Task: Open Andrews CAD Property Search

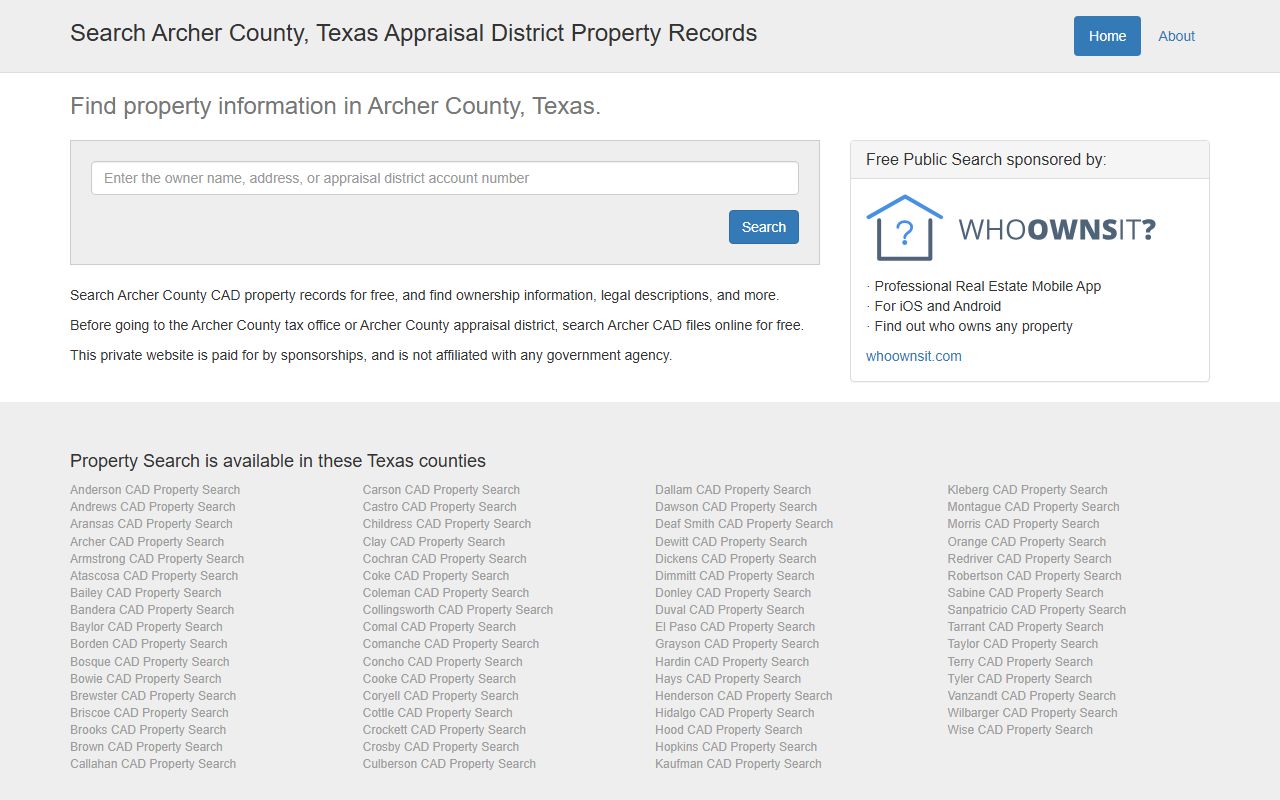Action: tap(153, 507)
